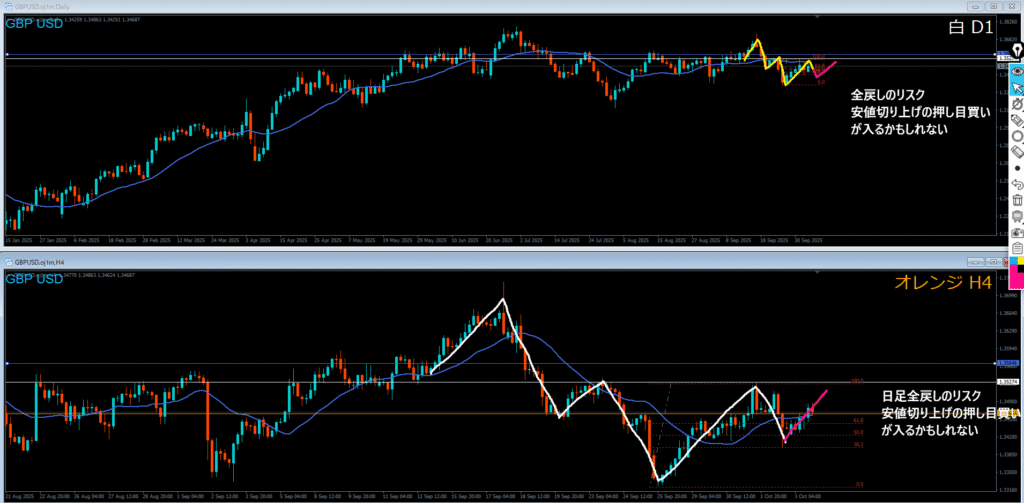Select the eraser tool in side toolbar
Screen dimensions: 1024x503
1017,151
